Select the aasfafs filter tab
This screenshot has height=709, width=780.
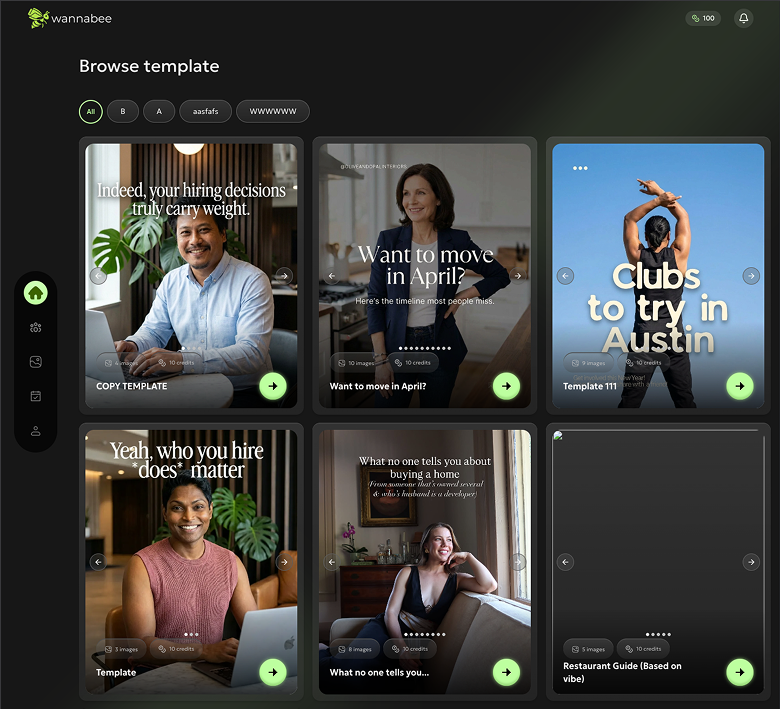(205, 111)
